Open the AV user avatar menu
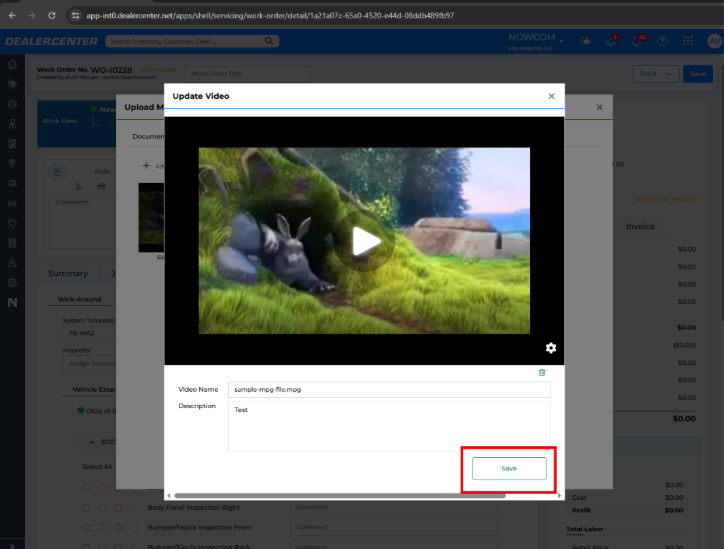The width and height of the screenshot is (724, 549). 714,41
